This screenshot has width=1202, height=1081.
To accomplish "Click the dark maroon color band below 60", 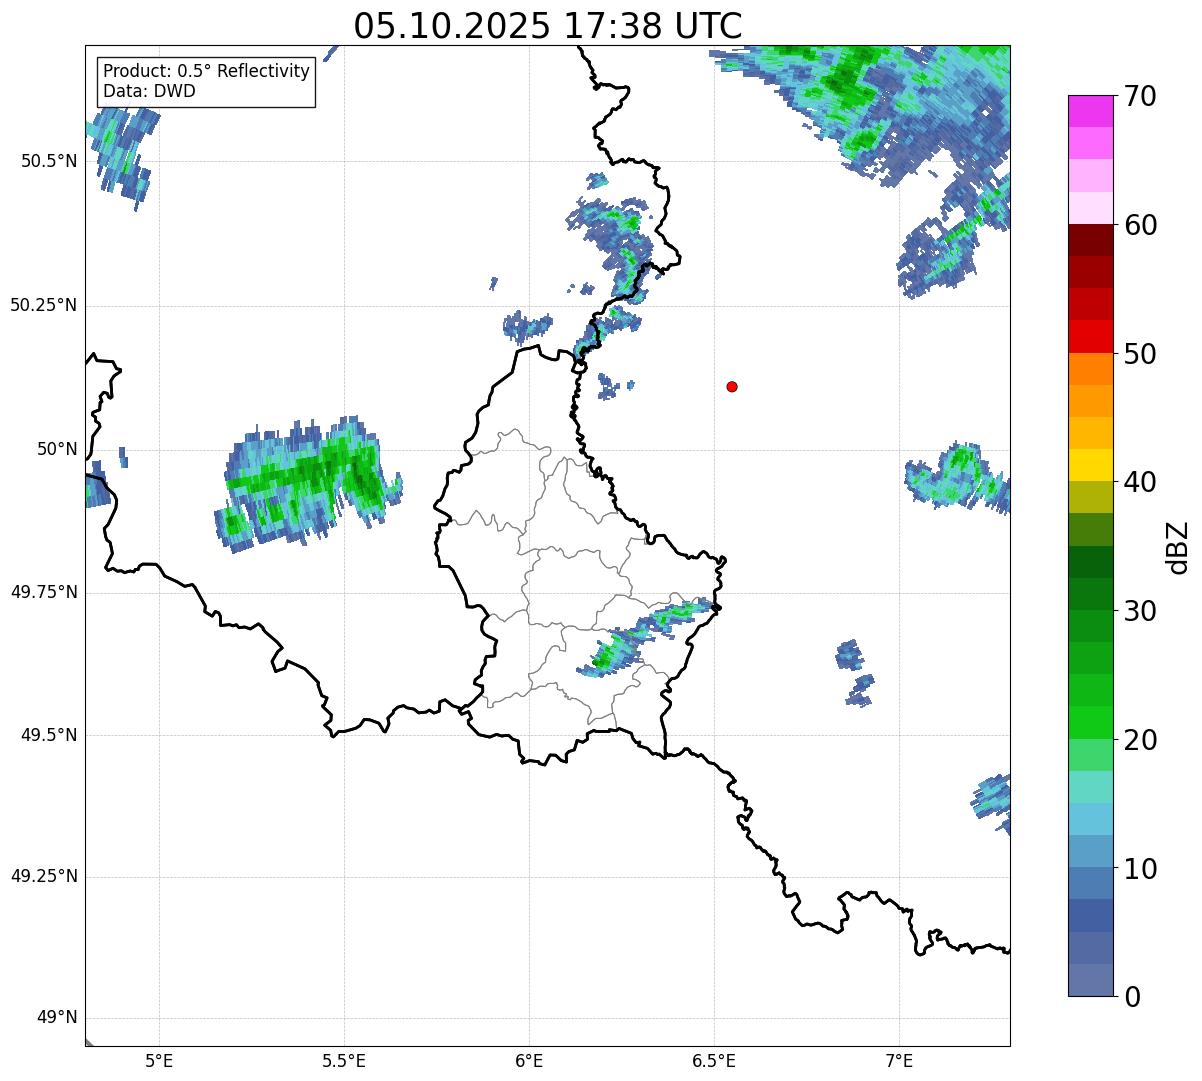I will pyautogui.click(x=1090, y=240).
